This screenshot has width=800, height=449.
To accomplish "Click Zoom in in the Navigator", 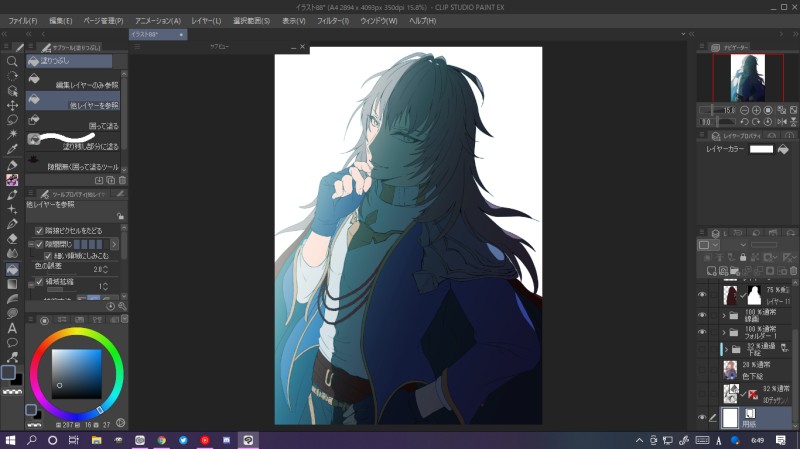I will [x=756, y=110].
